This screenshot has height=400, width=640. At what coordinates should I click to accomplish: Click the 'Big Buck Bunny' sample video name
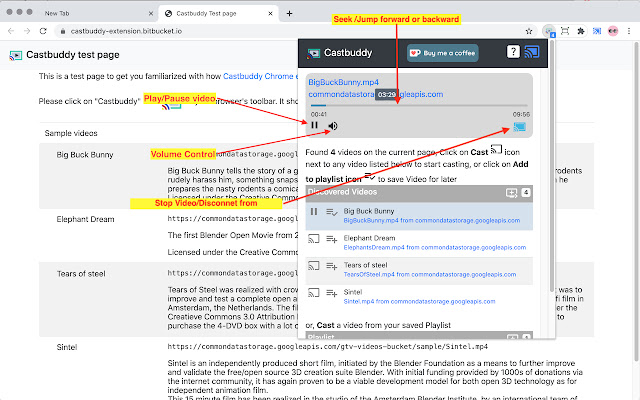point(85,155)
